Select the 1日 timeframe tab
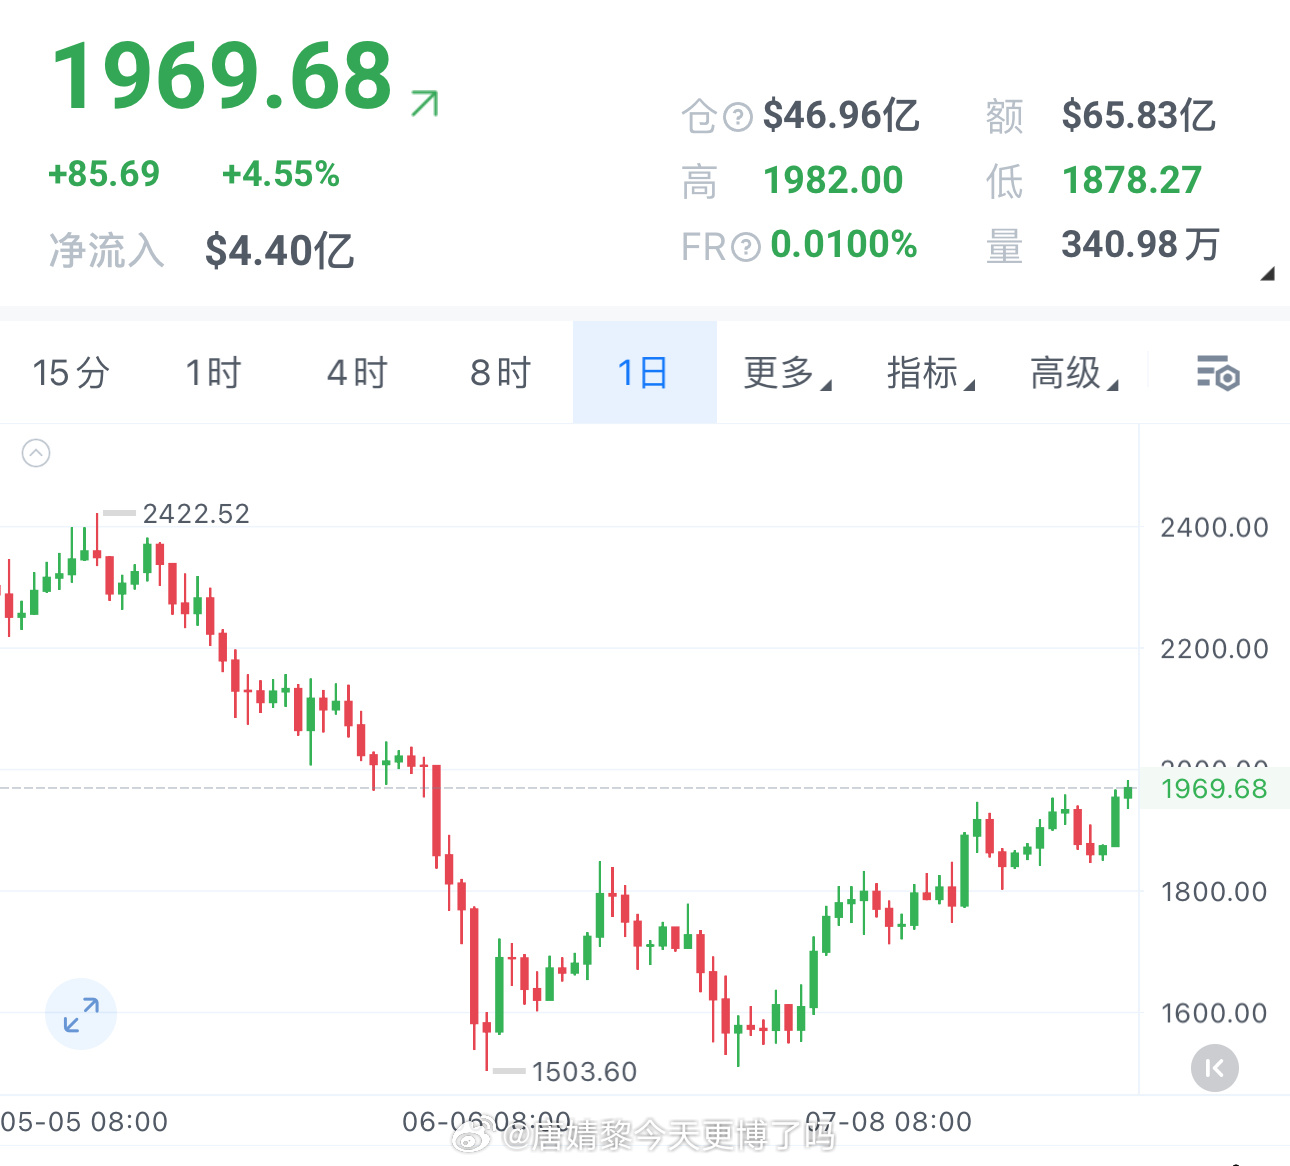1290x1166 pixels. pos(644,373)
